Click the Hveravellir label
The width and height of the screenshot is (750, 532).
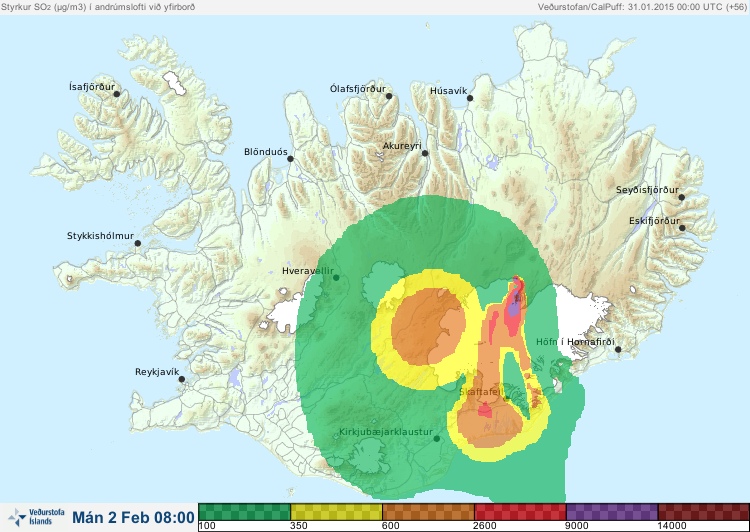[308, 271]
